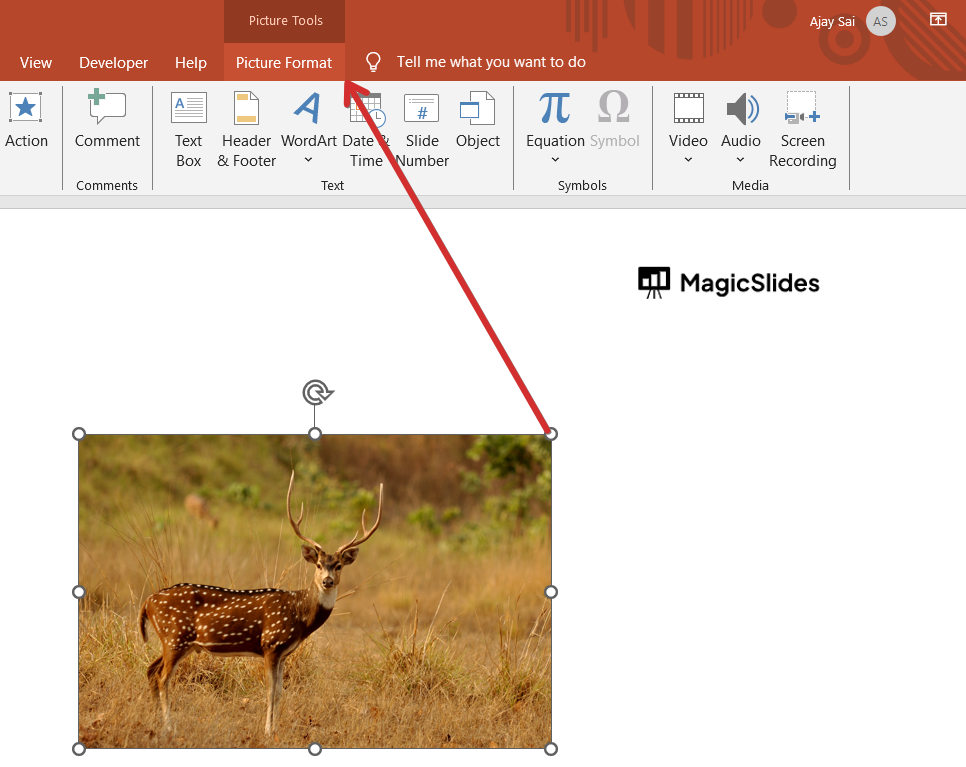Open the View tab

36,62
